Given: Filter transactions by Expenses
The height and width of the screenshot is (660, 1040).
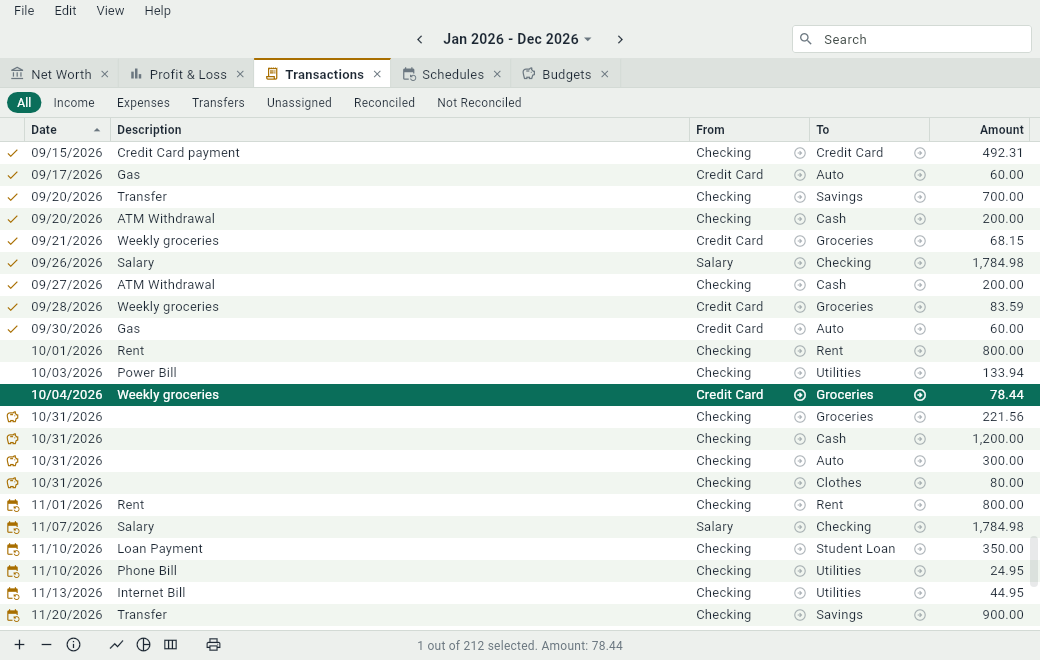Looking at the screenshot, I should (143, 103).
